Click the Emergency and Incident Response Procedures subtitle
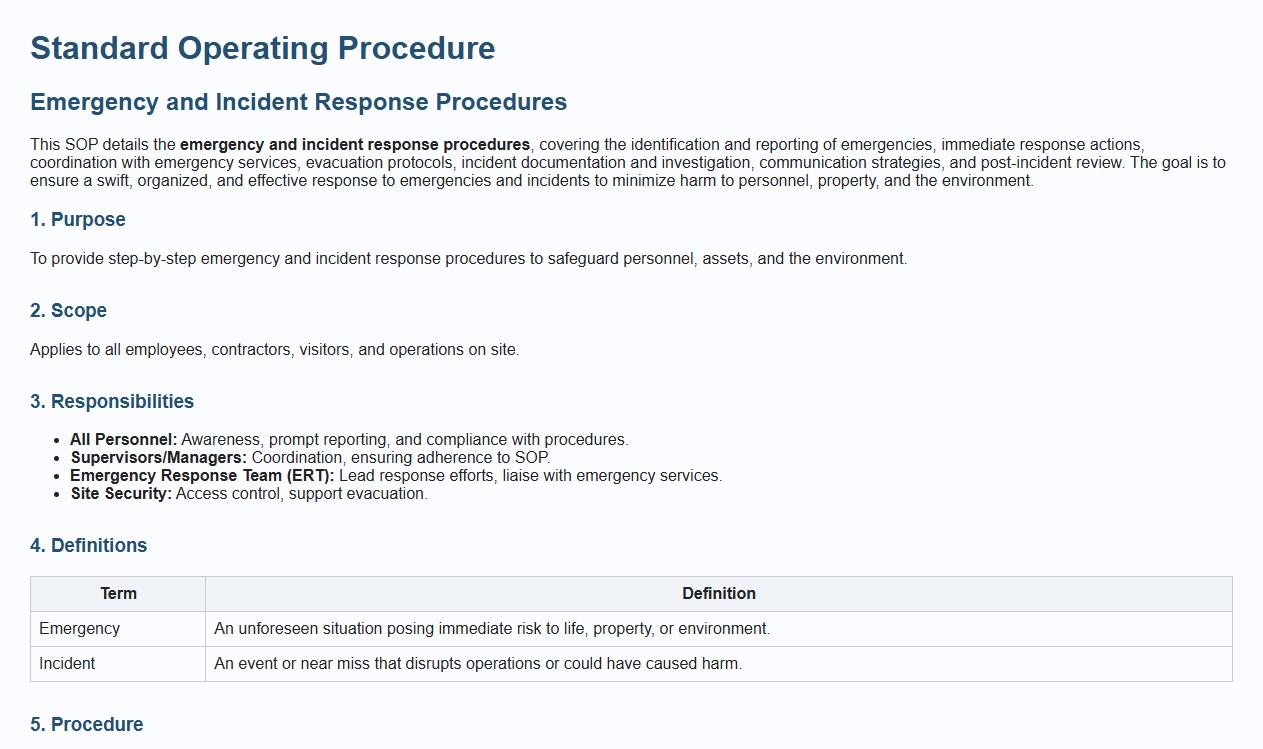Viewport: 1263px width, 749px height. click(298, 102)
